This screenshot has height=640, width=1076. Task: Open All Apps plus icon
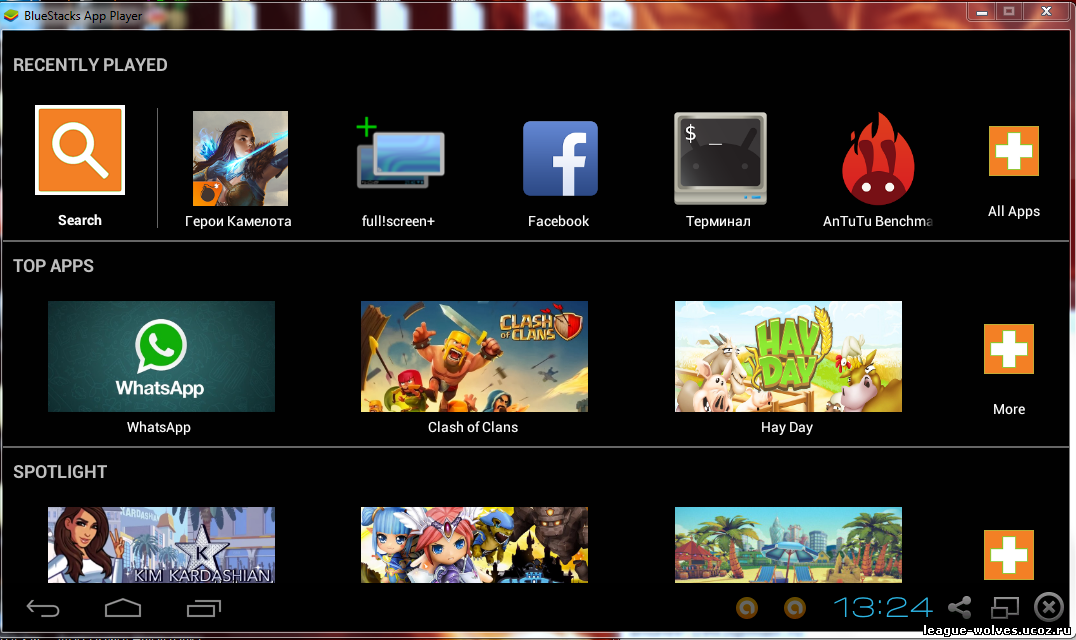point(1014,151)
